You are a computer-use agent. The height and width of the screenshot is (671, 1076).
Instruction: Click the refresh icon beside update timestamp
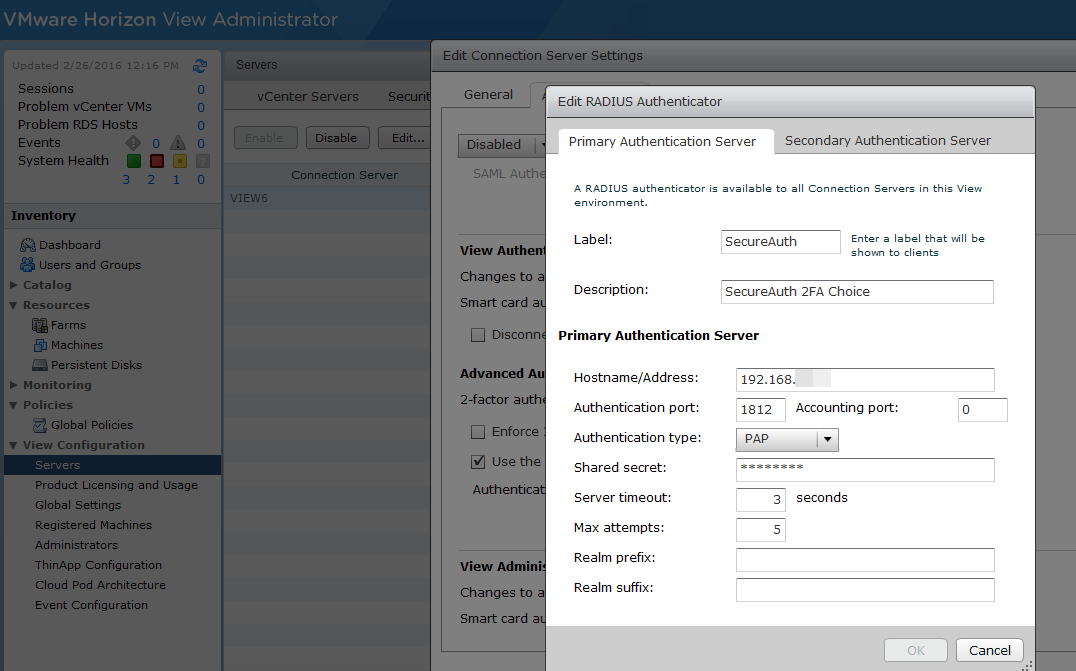(x=200, y=66)
